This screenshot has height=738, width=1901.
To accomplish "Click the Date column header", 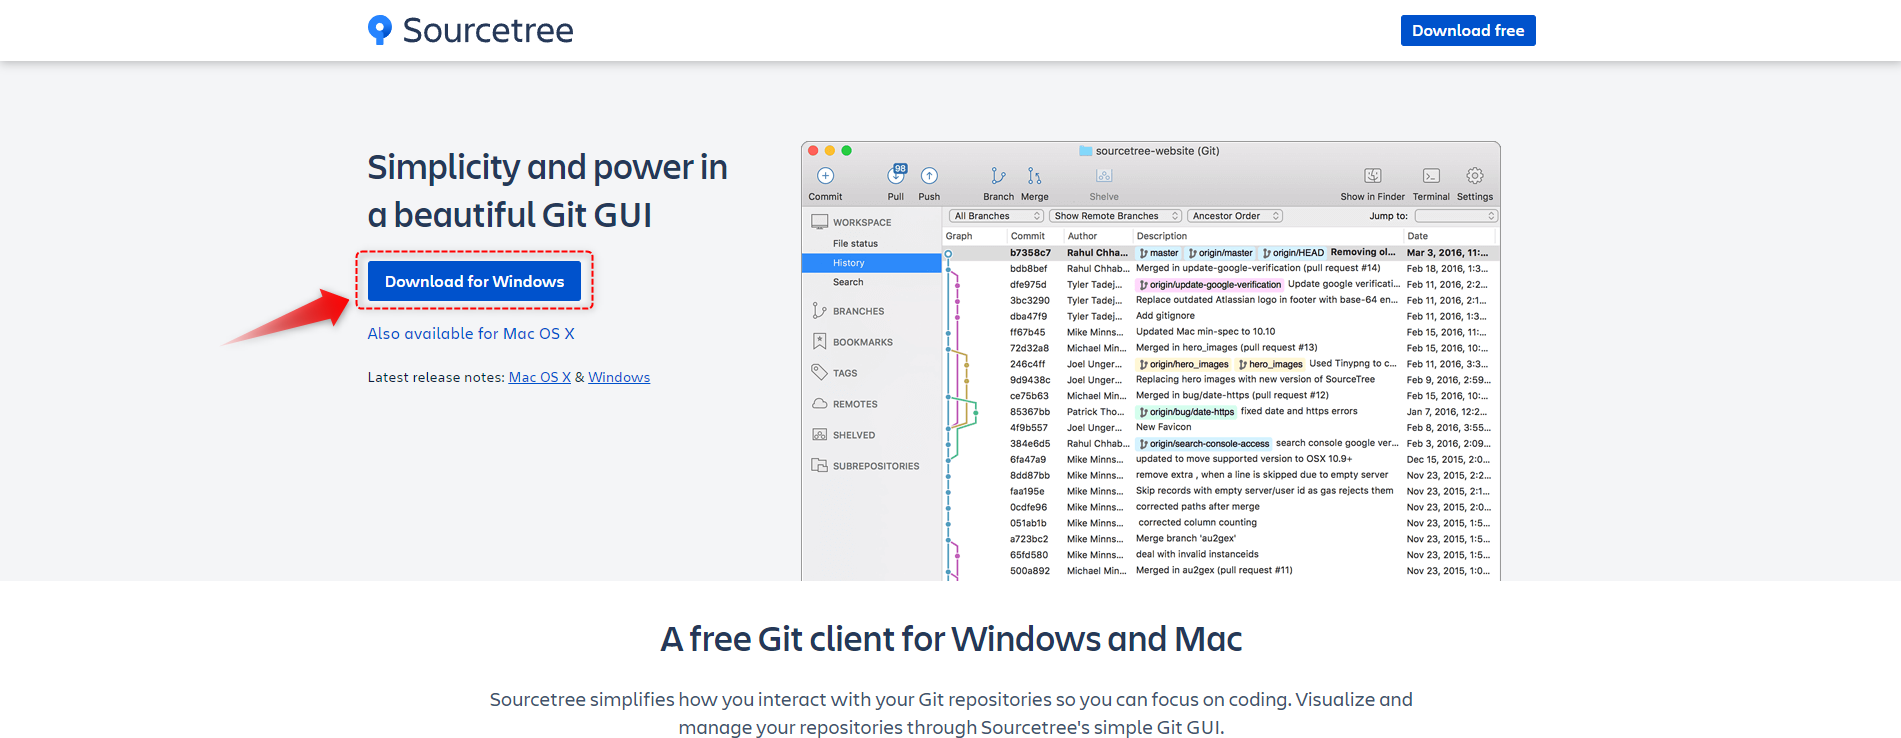I will coord(1418,236).
